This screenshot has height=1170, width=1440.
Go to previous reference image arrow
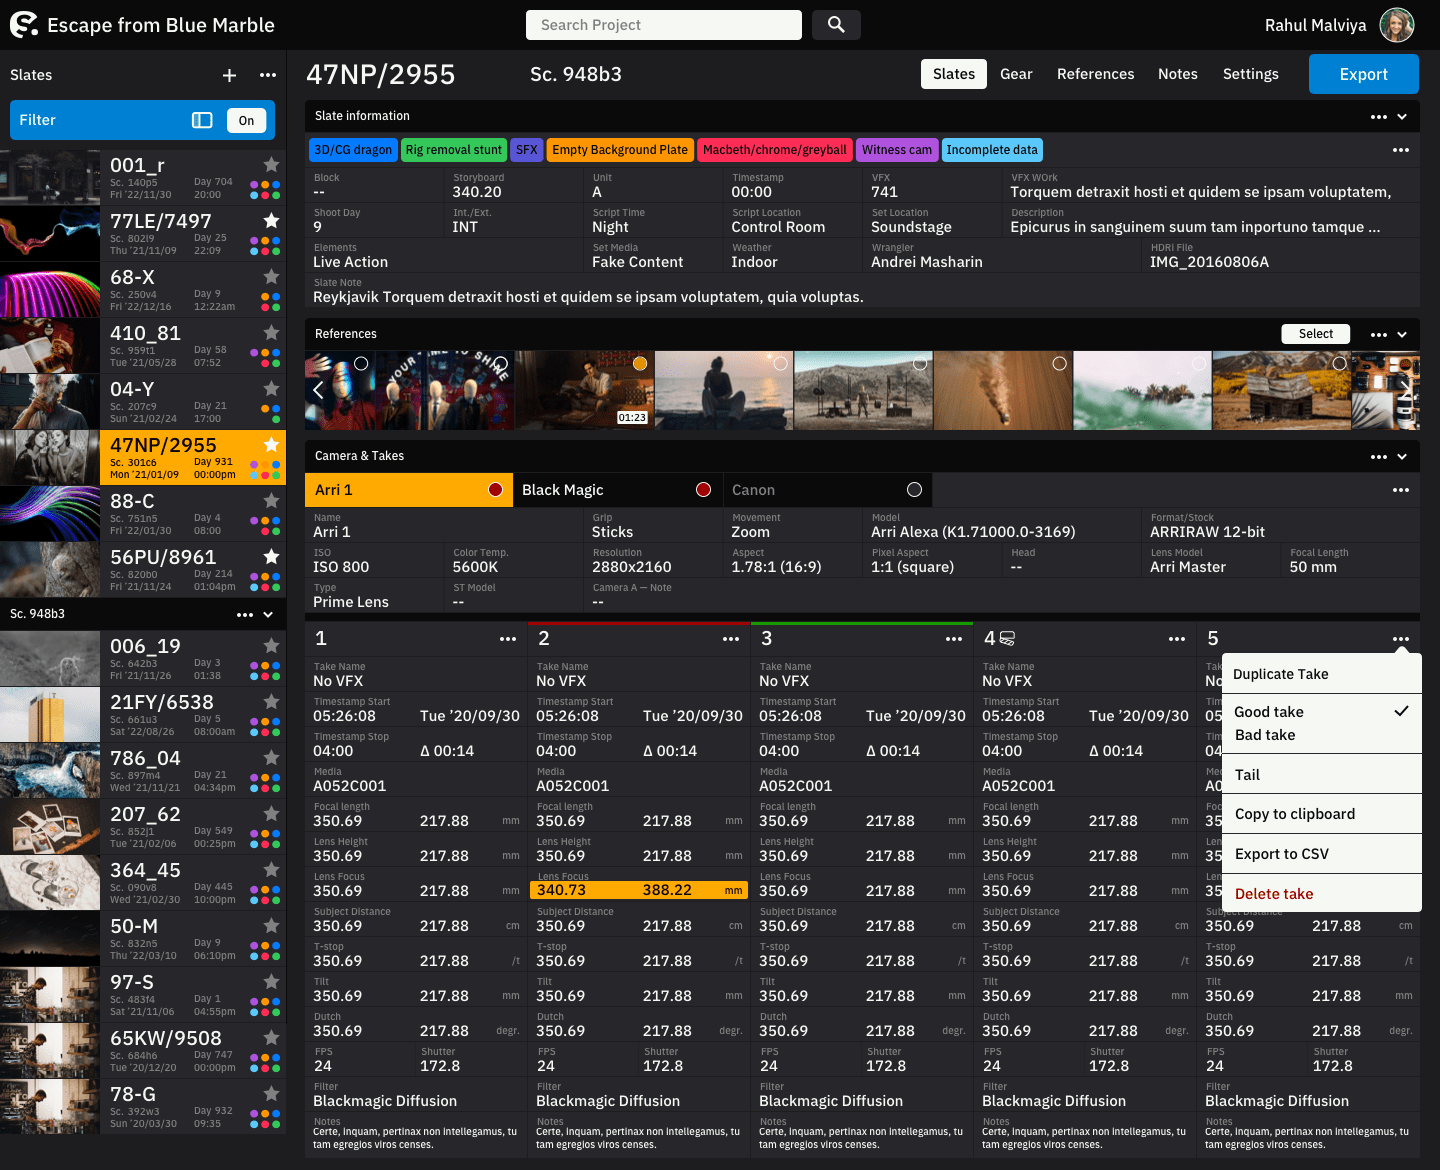(x=318, y=390)
